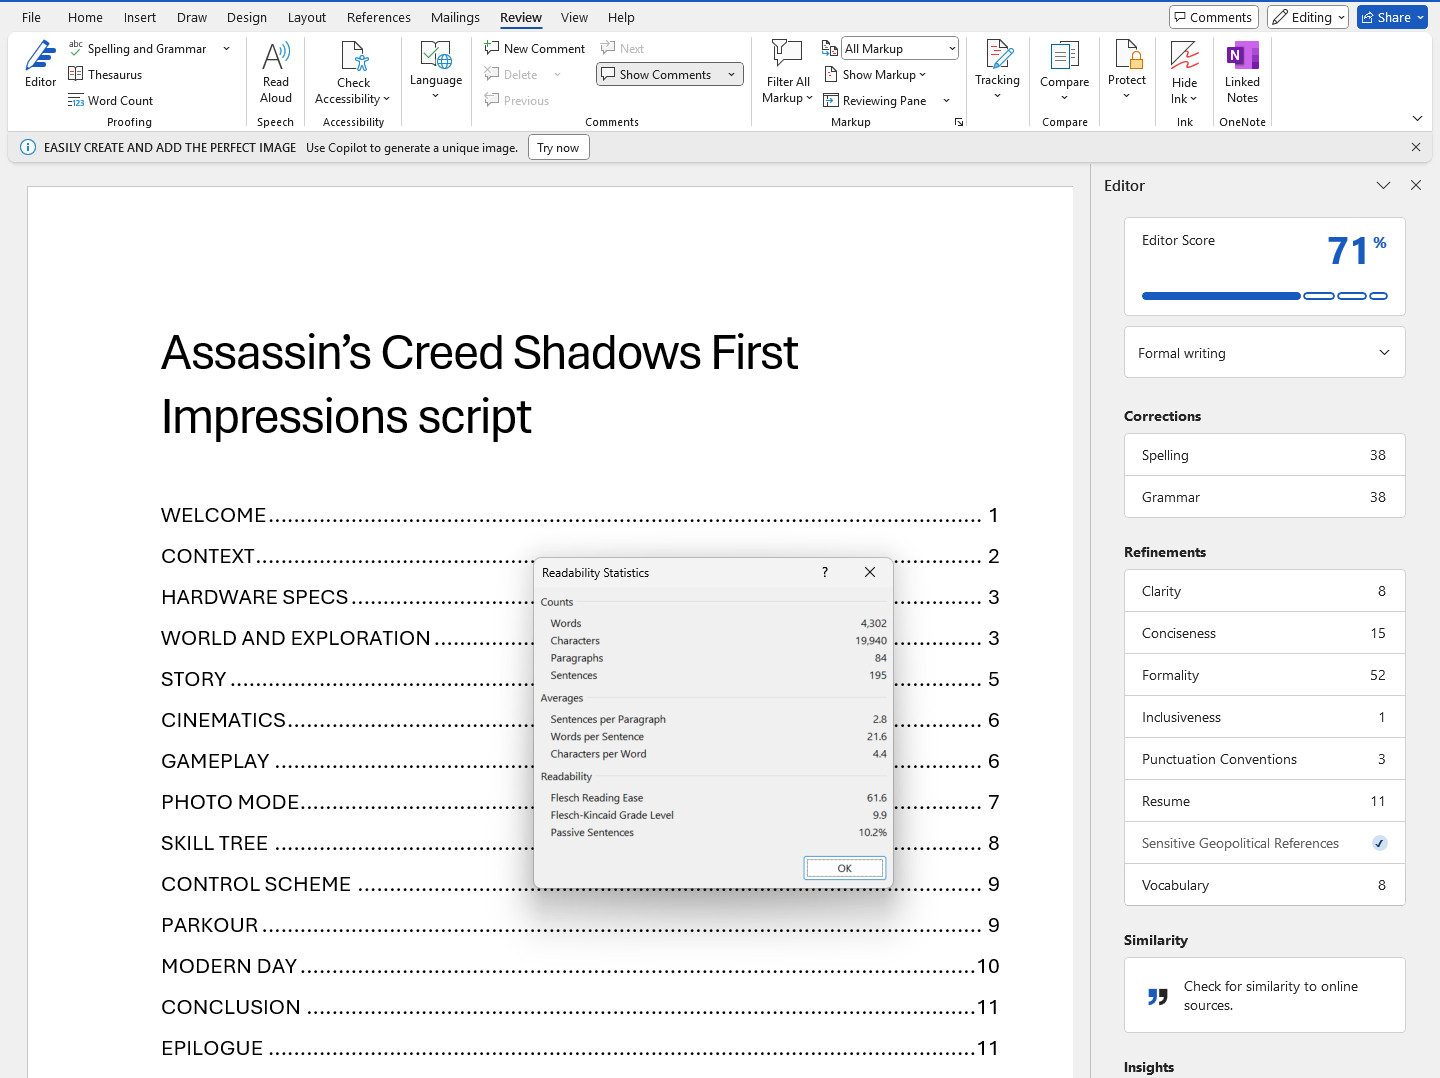Image resolution: width=1440 pixels, height=1078 pixels.
Task: Check for similarity to online sources
Action: point(1265,995)
